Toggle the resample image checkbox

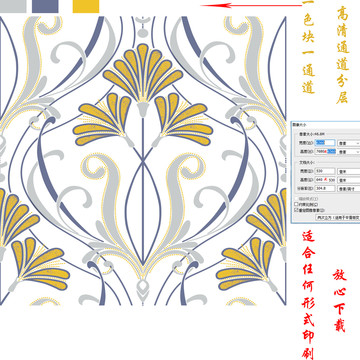tap(296, 210)
